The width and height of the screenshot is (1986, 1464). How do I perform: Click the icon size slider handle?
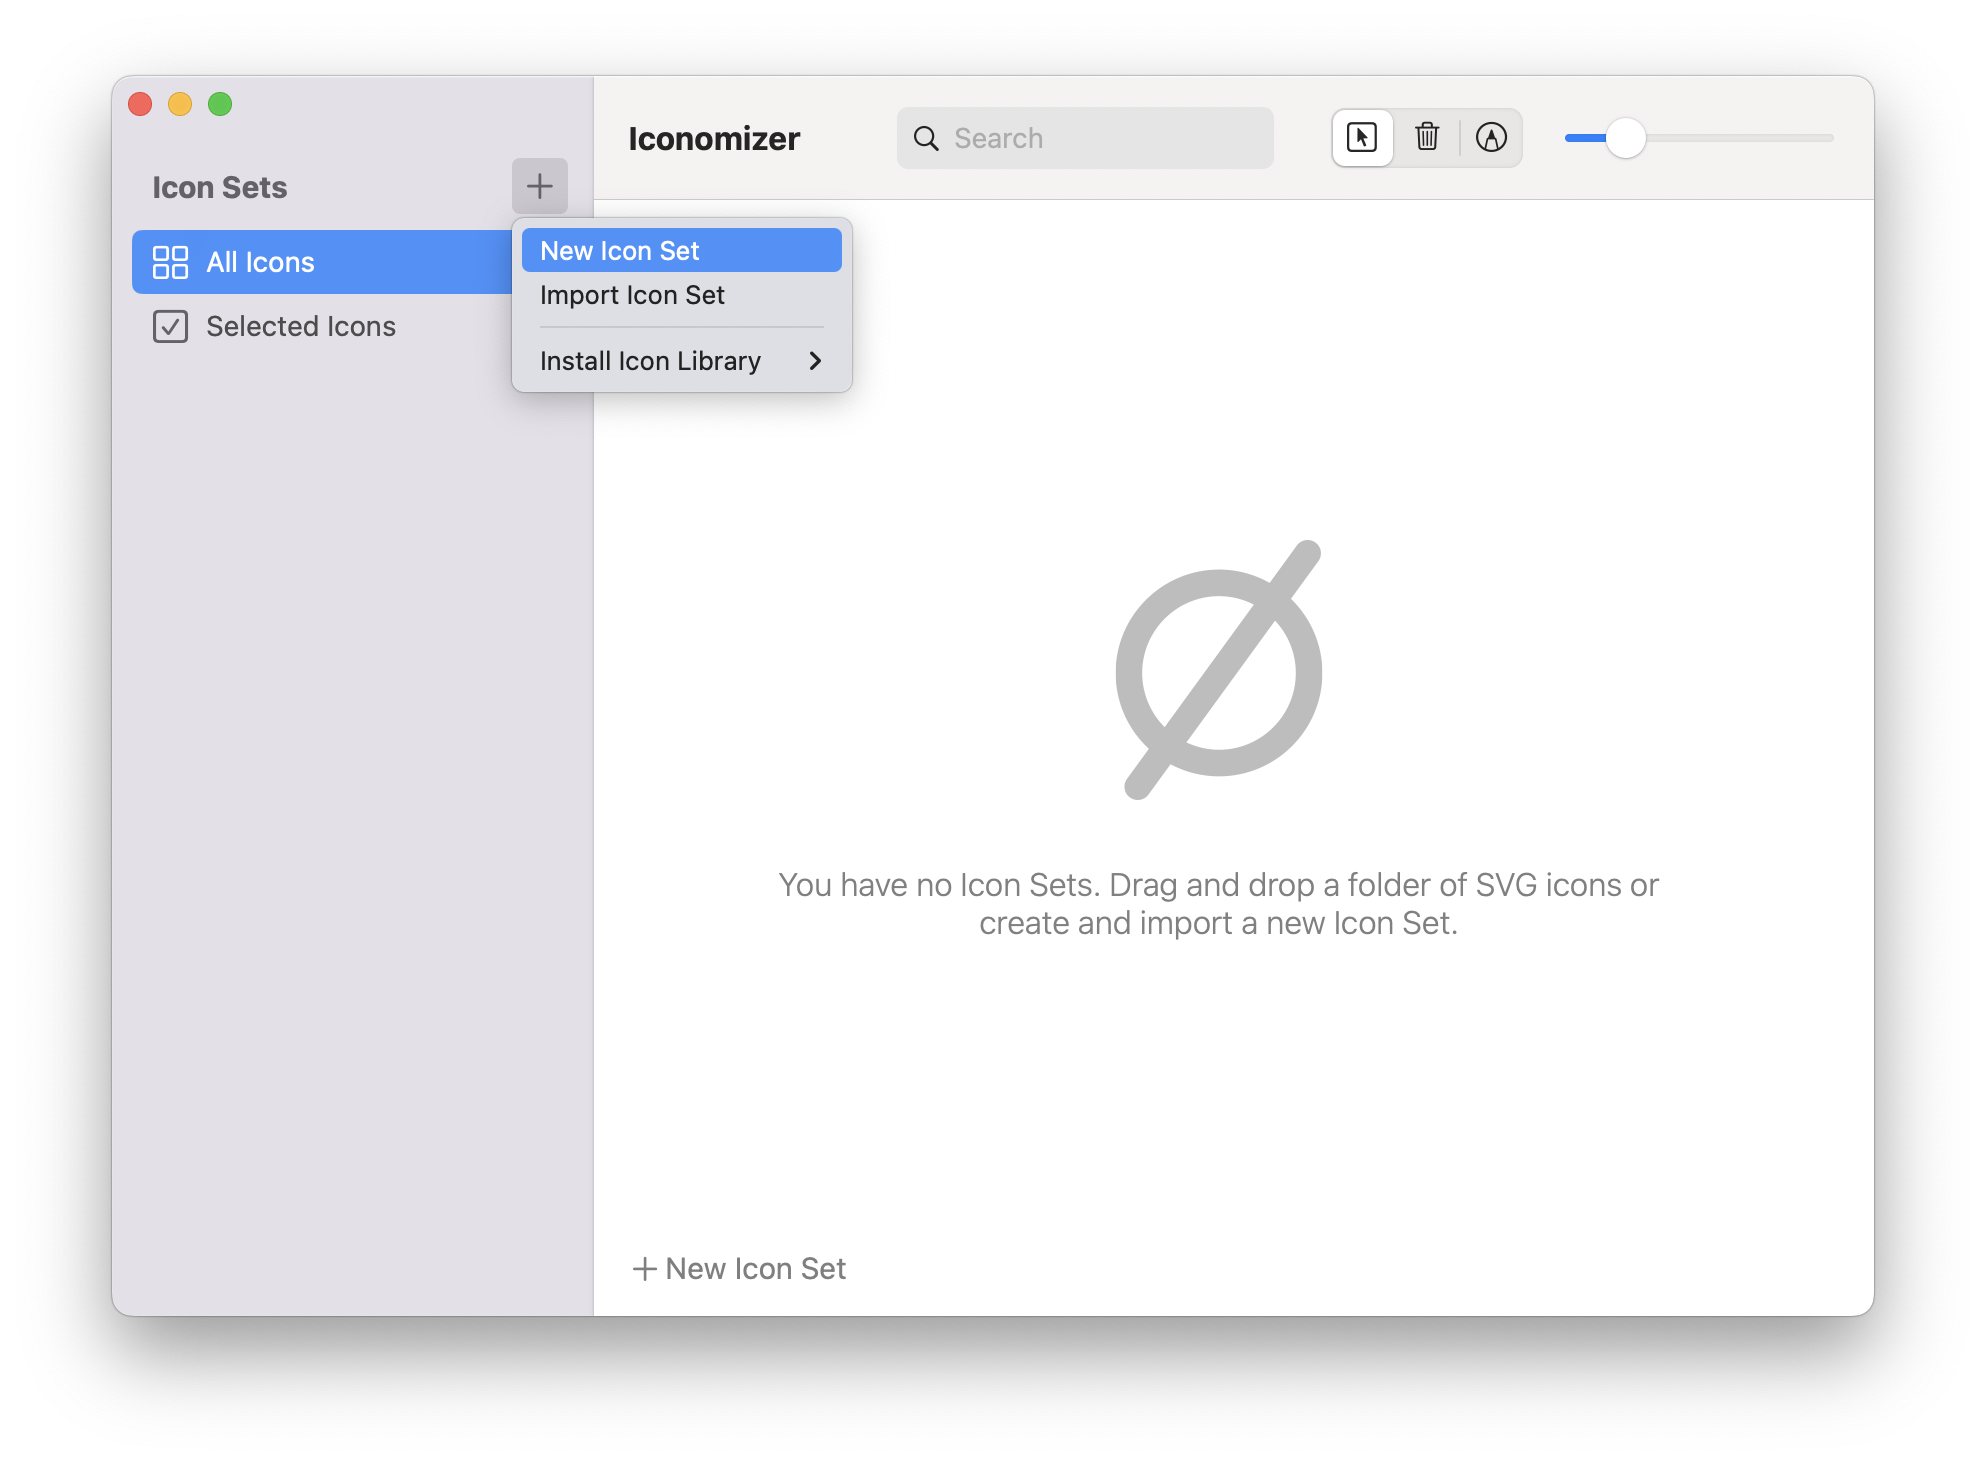[x=1625, y=138]
